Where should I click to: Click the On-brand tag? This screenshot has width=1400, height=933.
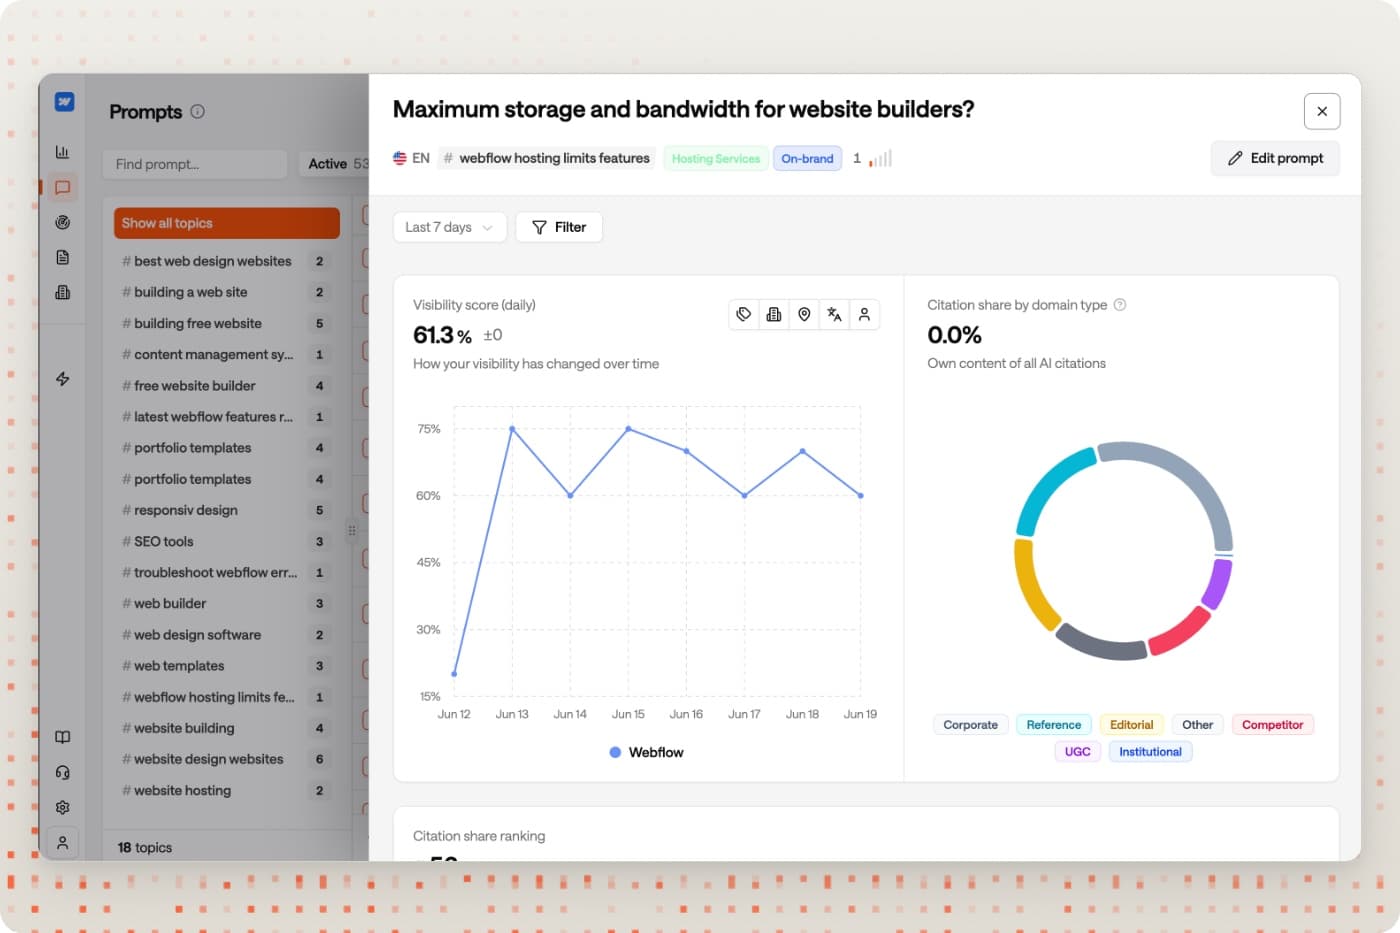click(x=807, y=158)
